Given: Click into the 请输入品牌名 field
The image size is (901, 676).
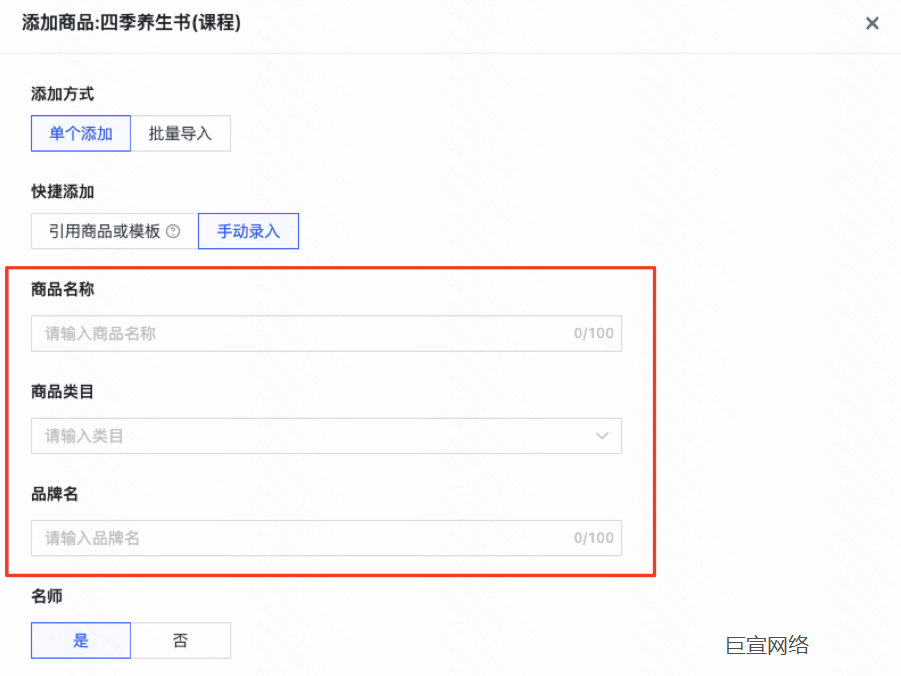Looking at the screenshot, I should (x=300, y=538).
